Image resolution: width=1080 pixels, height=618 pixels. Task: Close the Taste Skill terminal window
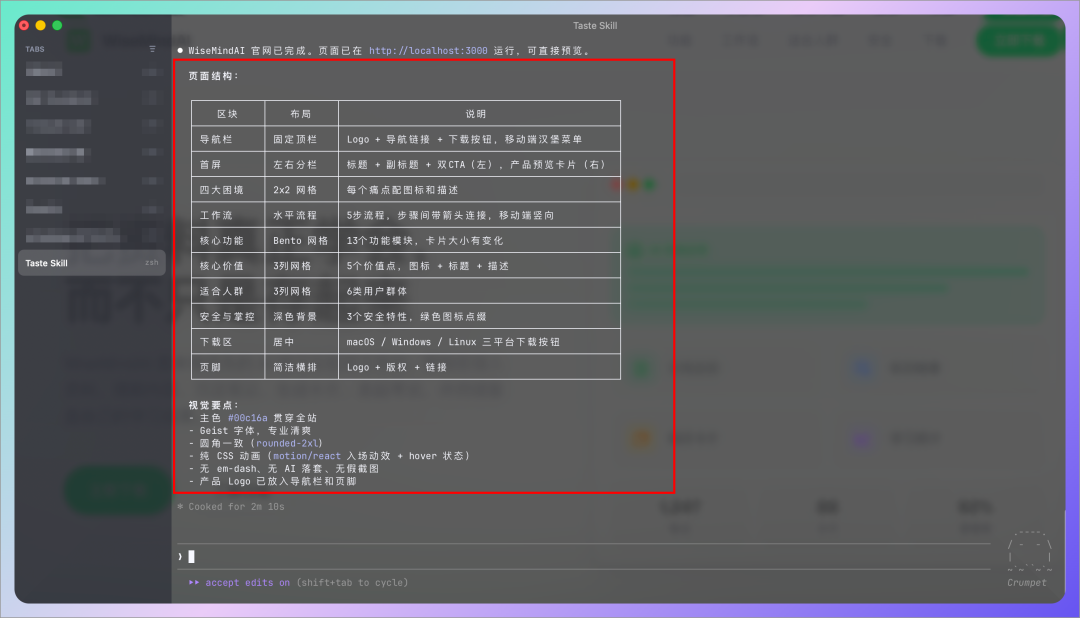[24, 25]
